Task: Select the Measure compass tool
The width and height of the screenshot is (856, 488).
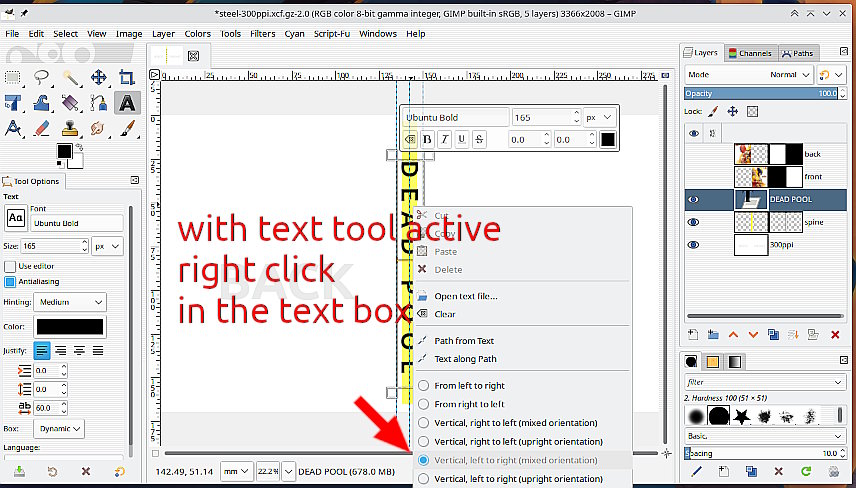Action: click(x=13, y=129)
